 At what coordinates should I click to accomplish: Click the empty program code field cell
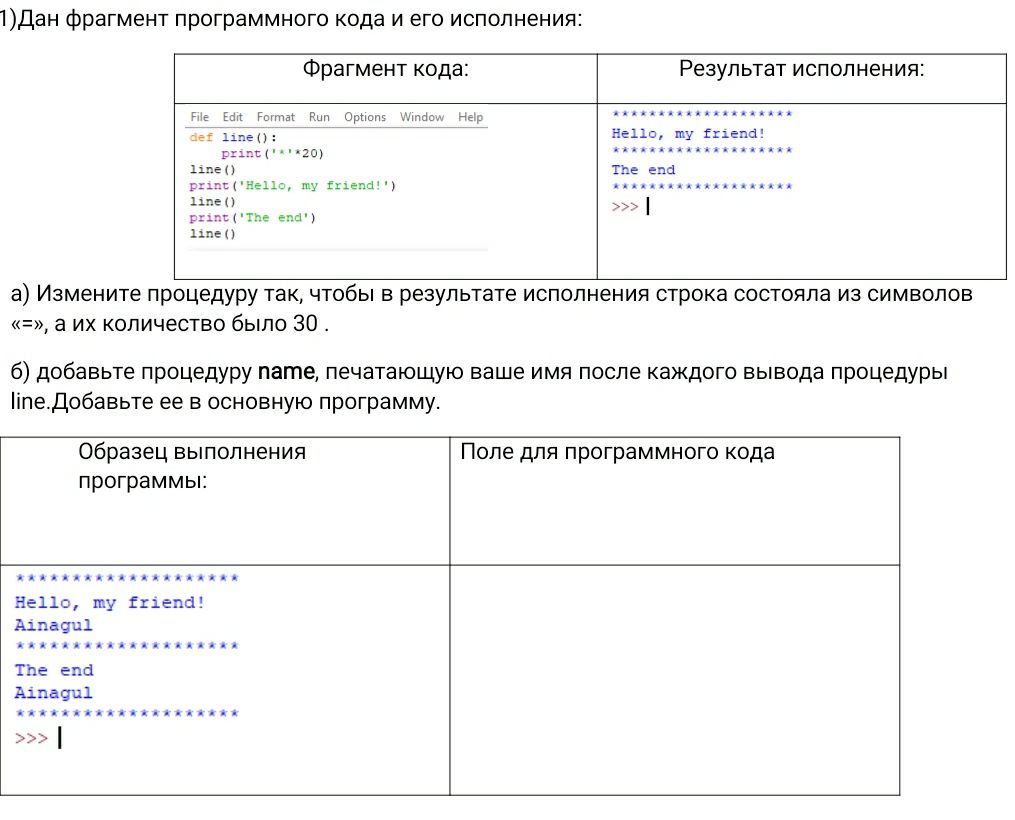(x=675, y=680)
